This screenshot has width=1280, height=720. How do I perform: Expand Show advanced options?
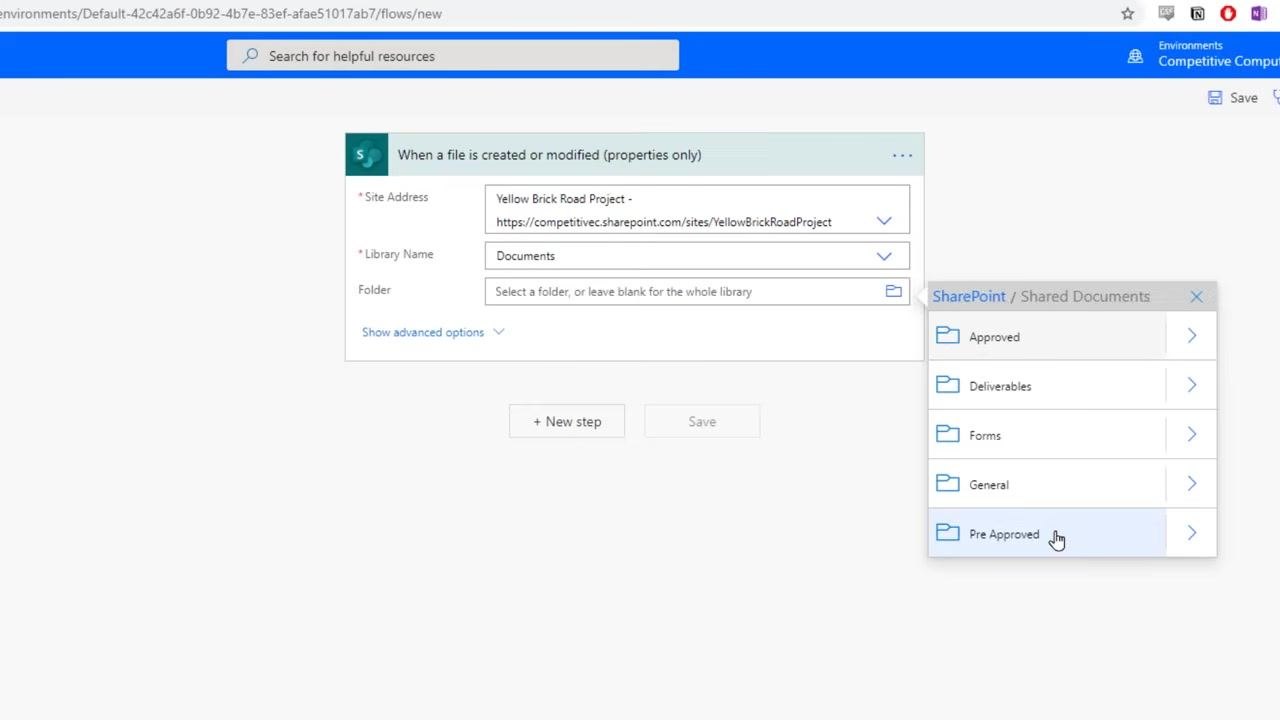(x=423, y=332)
